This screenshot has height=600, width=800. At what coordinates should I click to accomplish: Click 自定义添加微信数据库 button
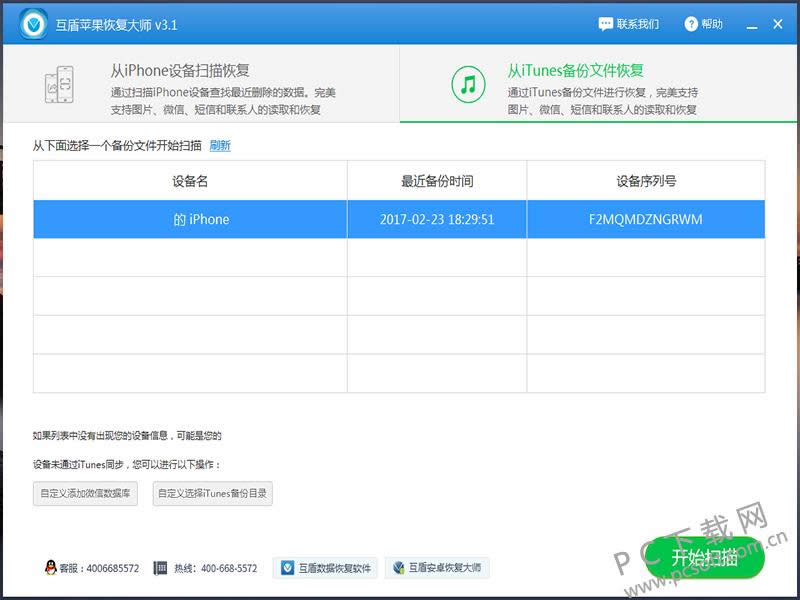click(x=85, y=493)
